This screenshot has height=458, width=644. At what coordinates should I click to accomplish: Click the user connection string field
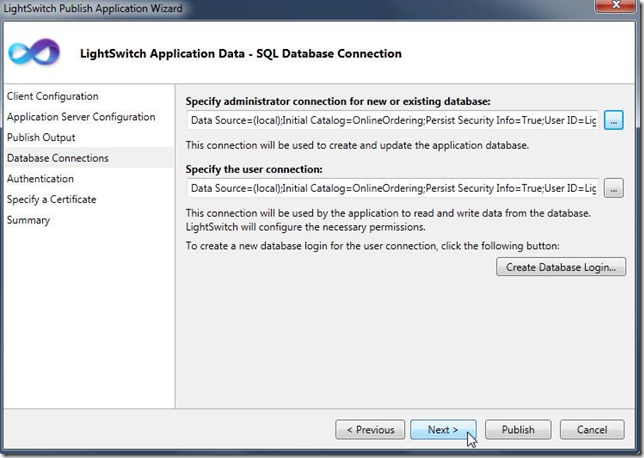coord(393,188)
